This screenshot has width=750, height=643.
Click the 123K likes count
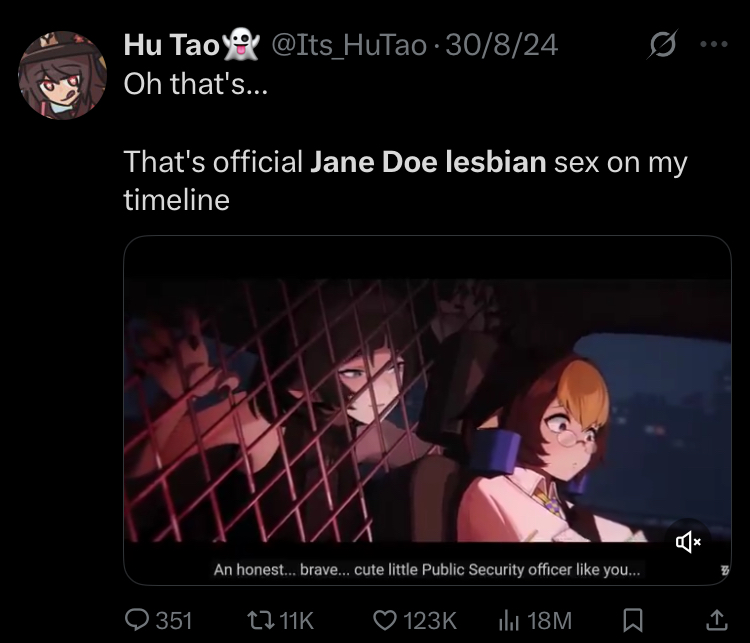[430, 621]
